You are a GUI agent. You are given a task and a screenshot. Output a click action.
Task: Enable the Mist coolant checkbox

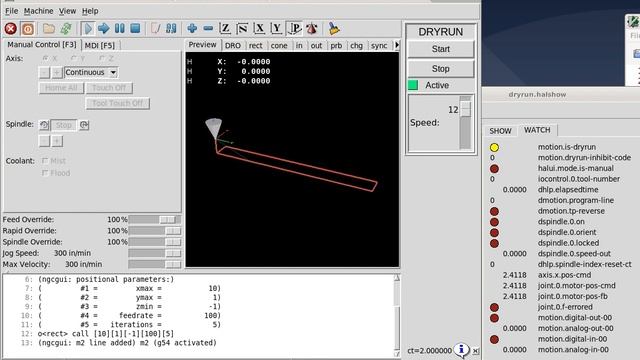pos(45,161)
